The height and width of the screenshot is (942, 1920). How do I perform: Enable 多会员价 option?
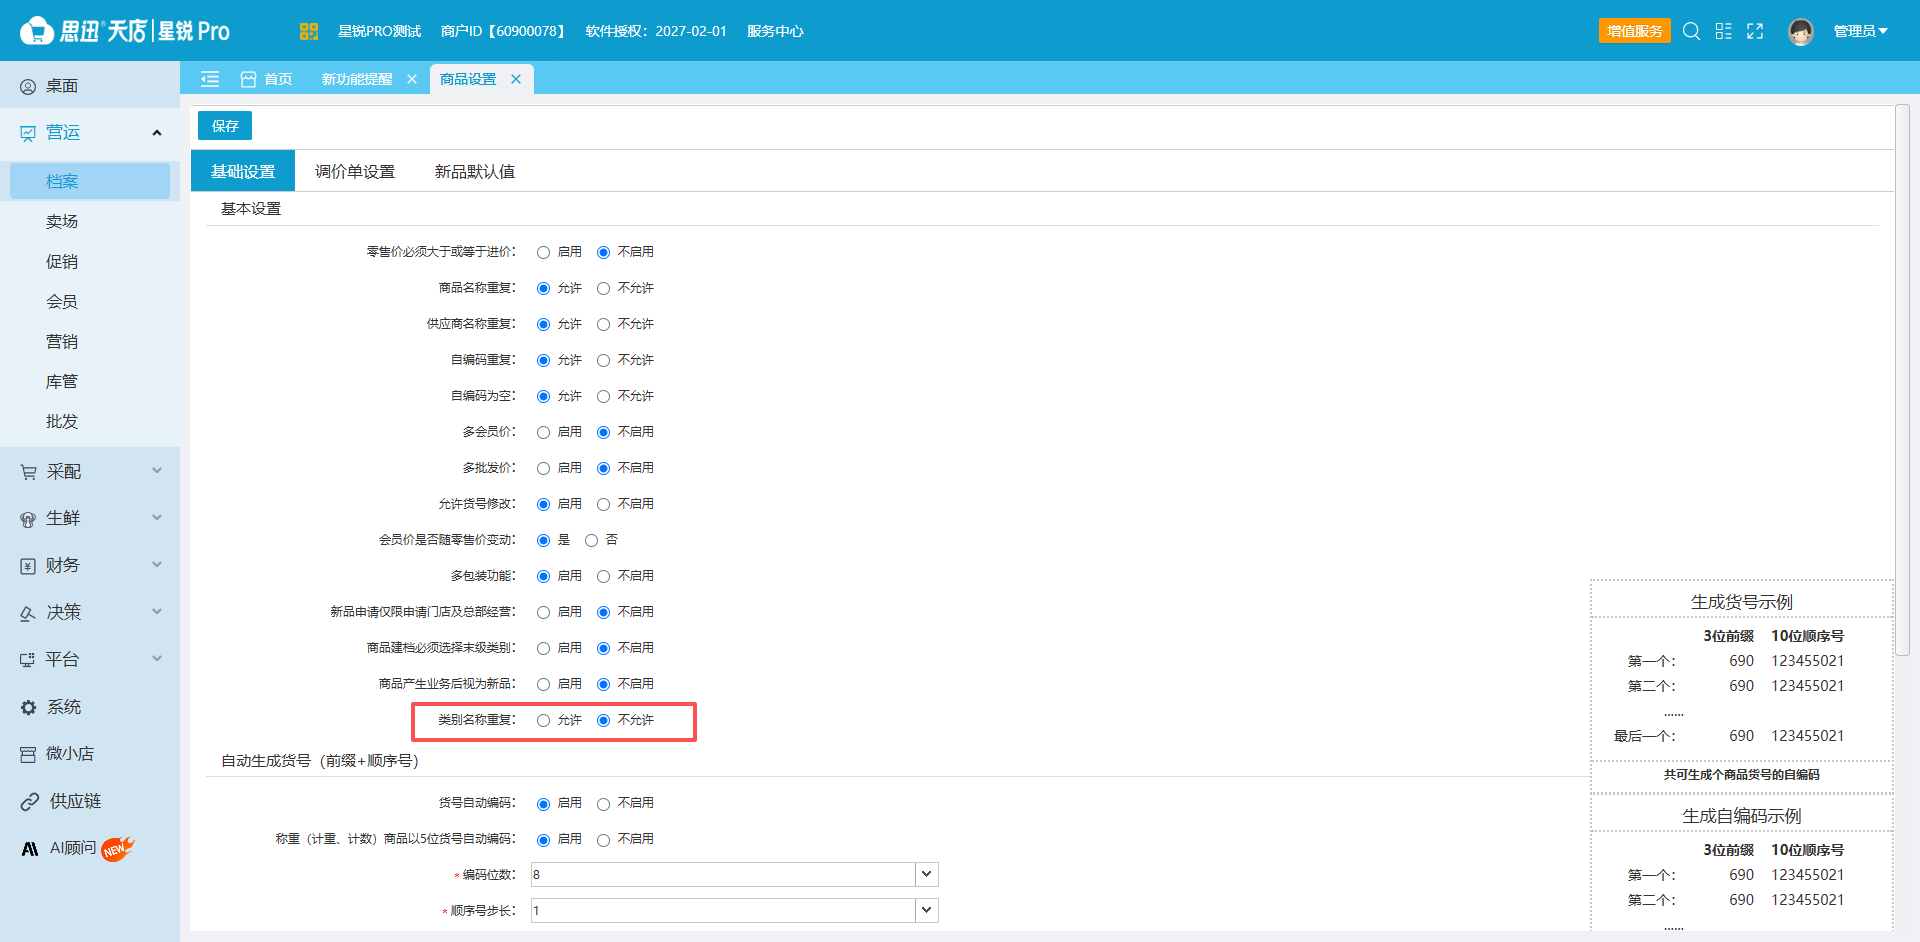543,432
